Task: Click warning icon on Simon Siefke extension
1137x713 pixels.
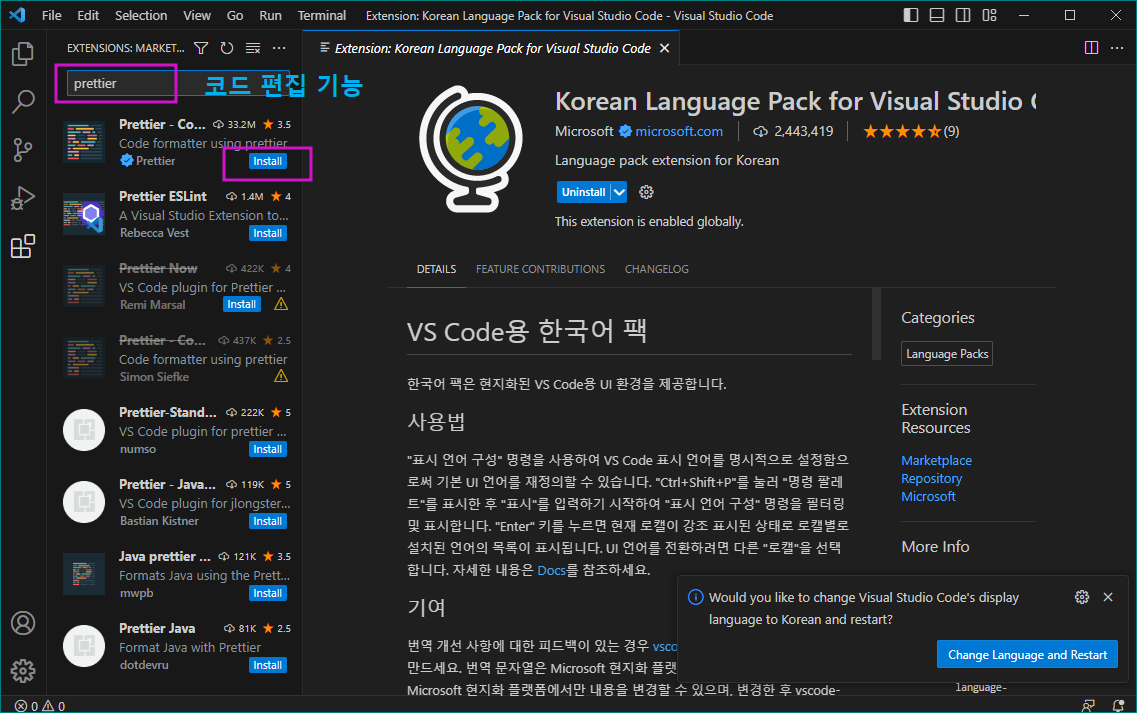Action: point(281,376)
